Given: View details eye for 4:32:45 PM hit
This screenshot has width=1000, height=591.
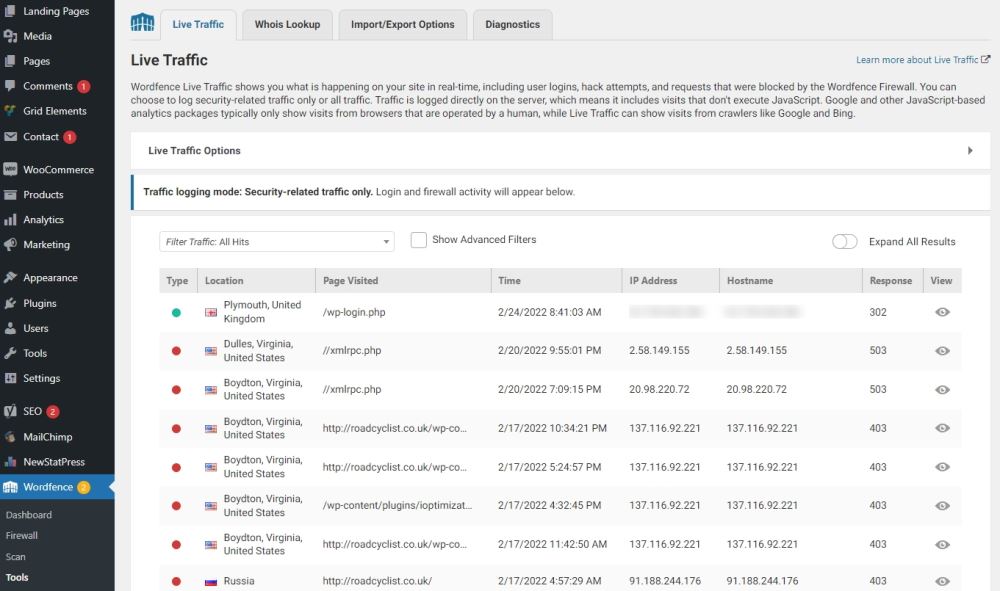Looking at the screenshot, I should [x=942, y=506].
